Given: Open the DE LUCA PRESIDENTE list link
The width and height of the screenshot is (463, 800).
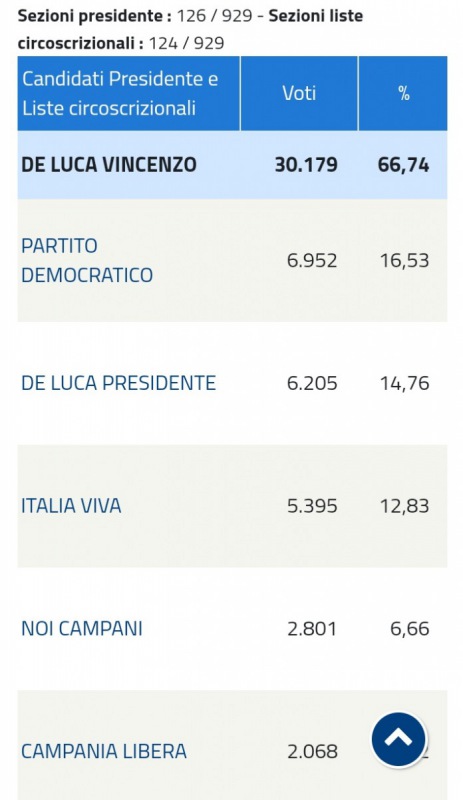Looking at the screenshot, I should (x=118, y=383).
